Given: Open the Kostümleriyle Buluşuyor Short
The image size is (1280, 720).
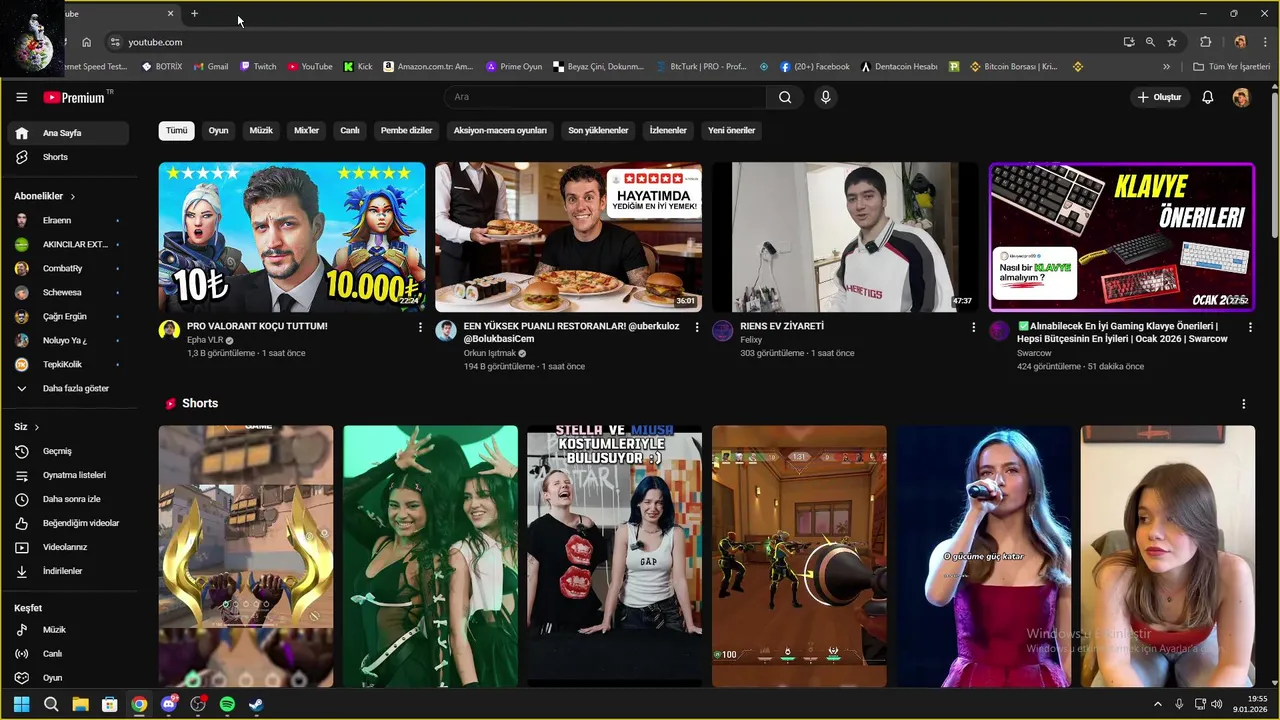Looking at the screenshot, I should pos(614,556).
